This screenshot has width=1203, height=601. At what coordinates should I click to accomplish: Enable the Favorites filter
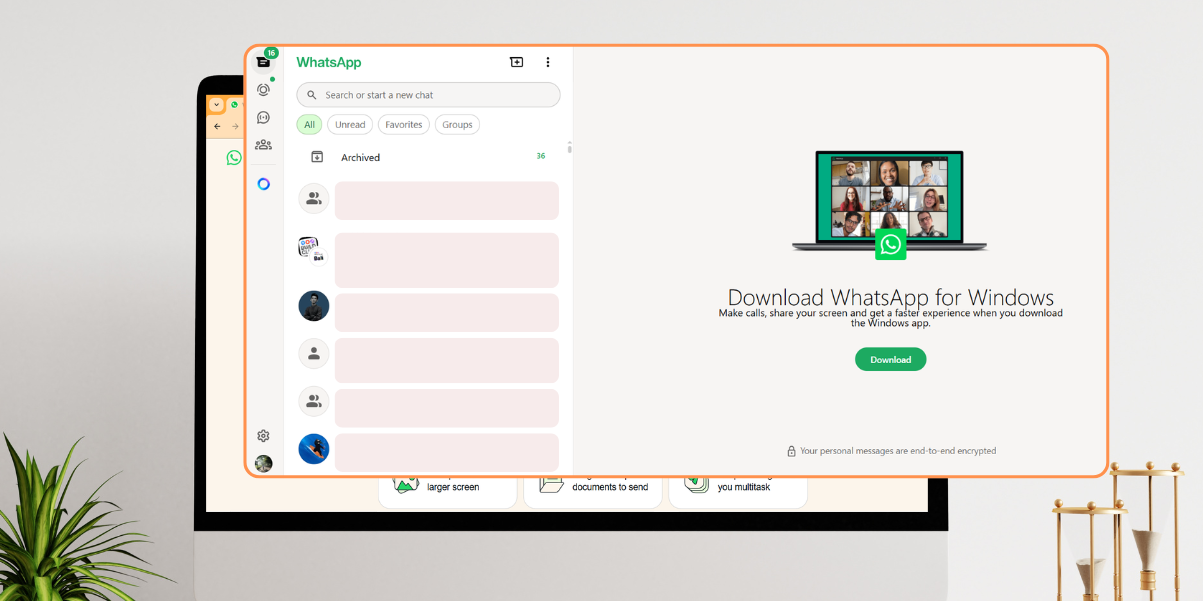coord(403,124)
